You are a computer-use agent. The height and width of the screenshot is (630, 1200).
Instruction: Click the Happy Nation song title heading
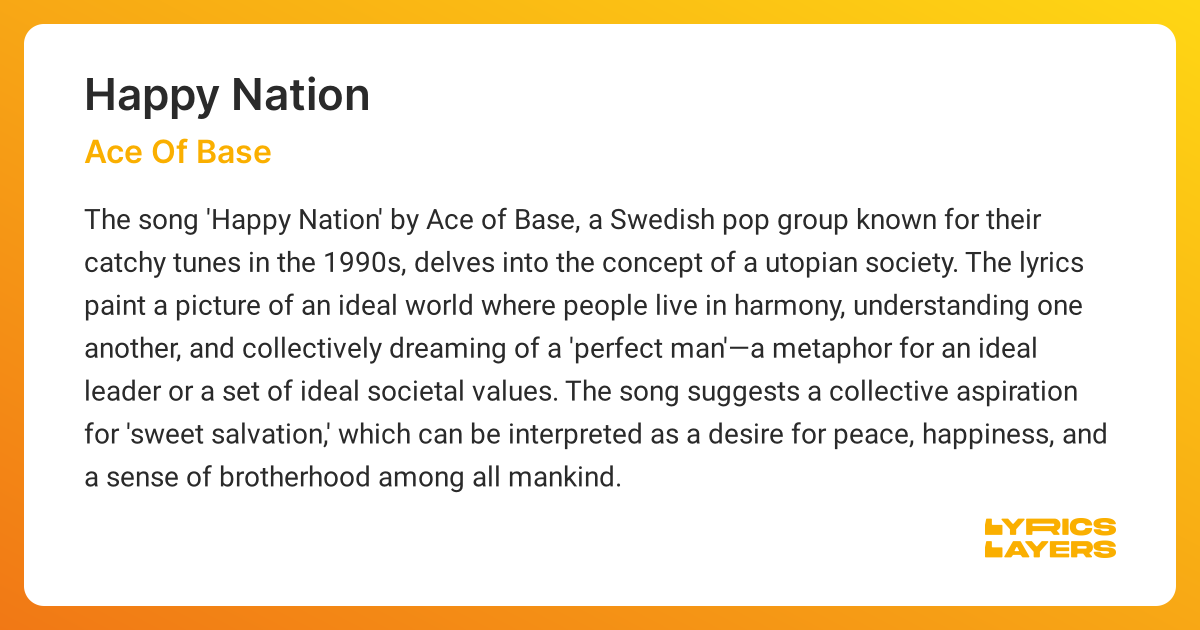pyautogui.click(x=227, y=95)
